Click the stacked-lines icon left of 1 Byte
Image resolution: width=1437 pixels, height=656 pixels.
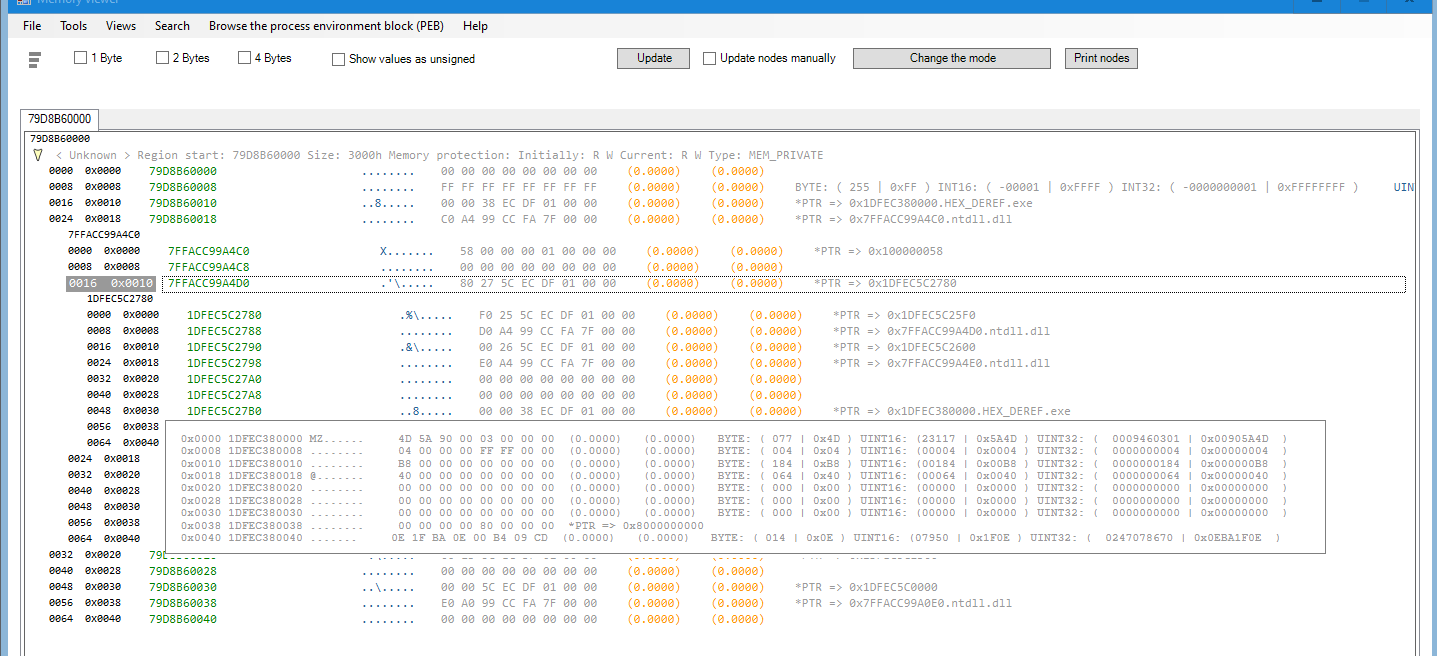tap(34, 60)
